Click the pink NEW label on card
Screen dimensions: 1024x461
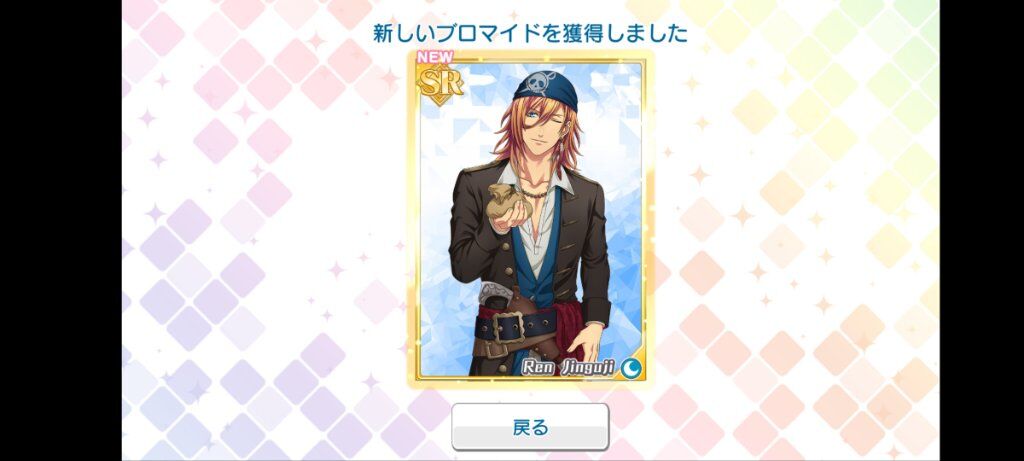point(436,57)
